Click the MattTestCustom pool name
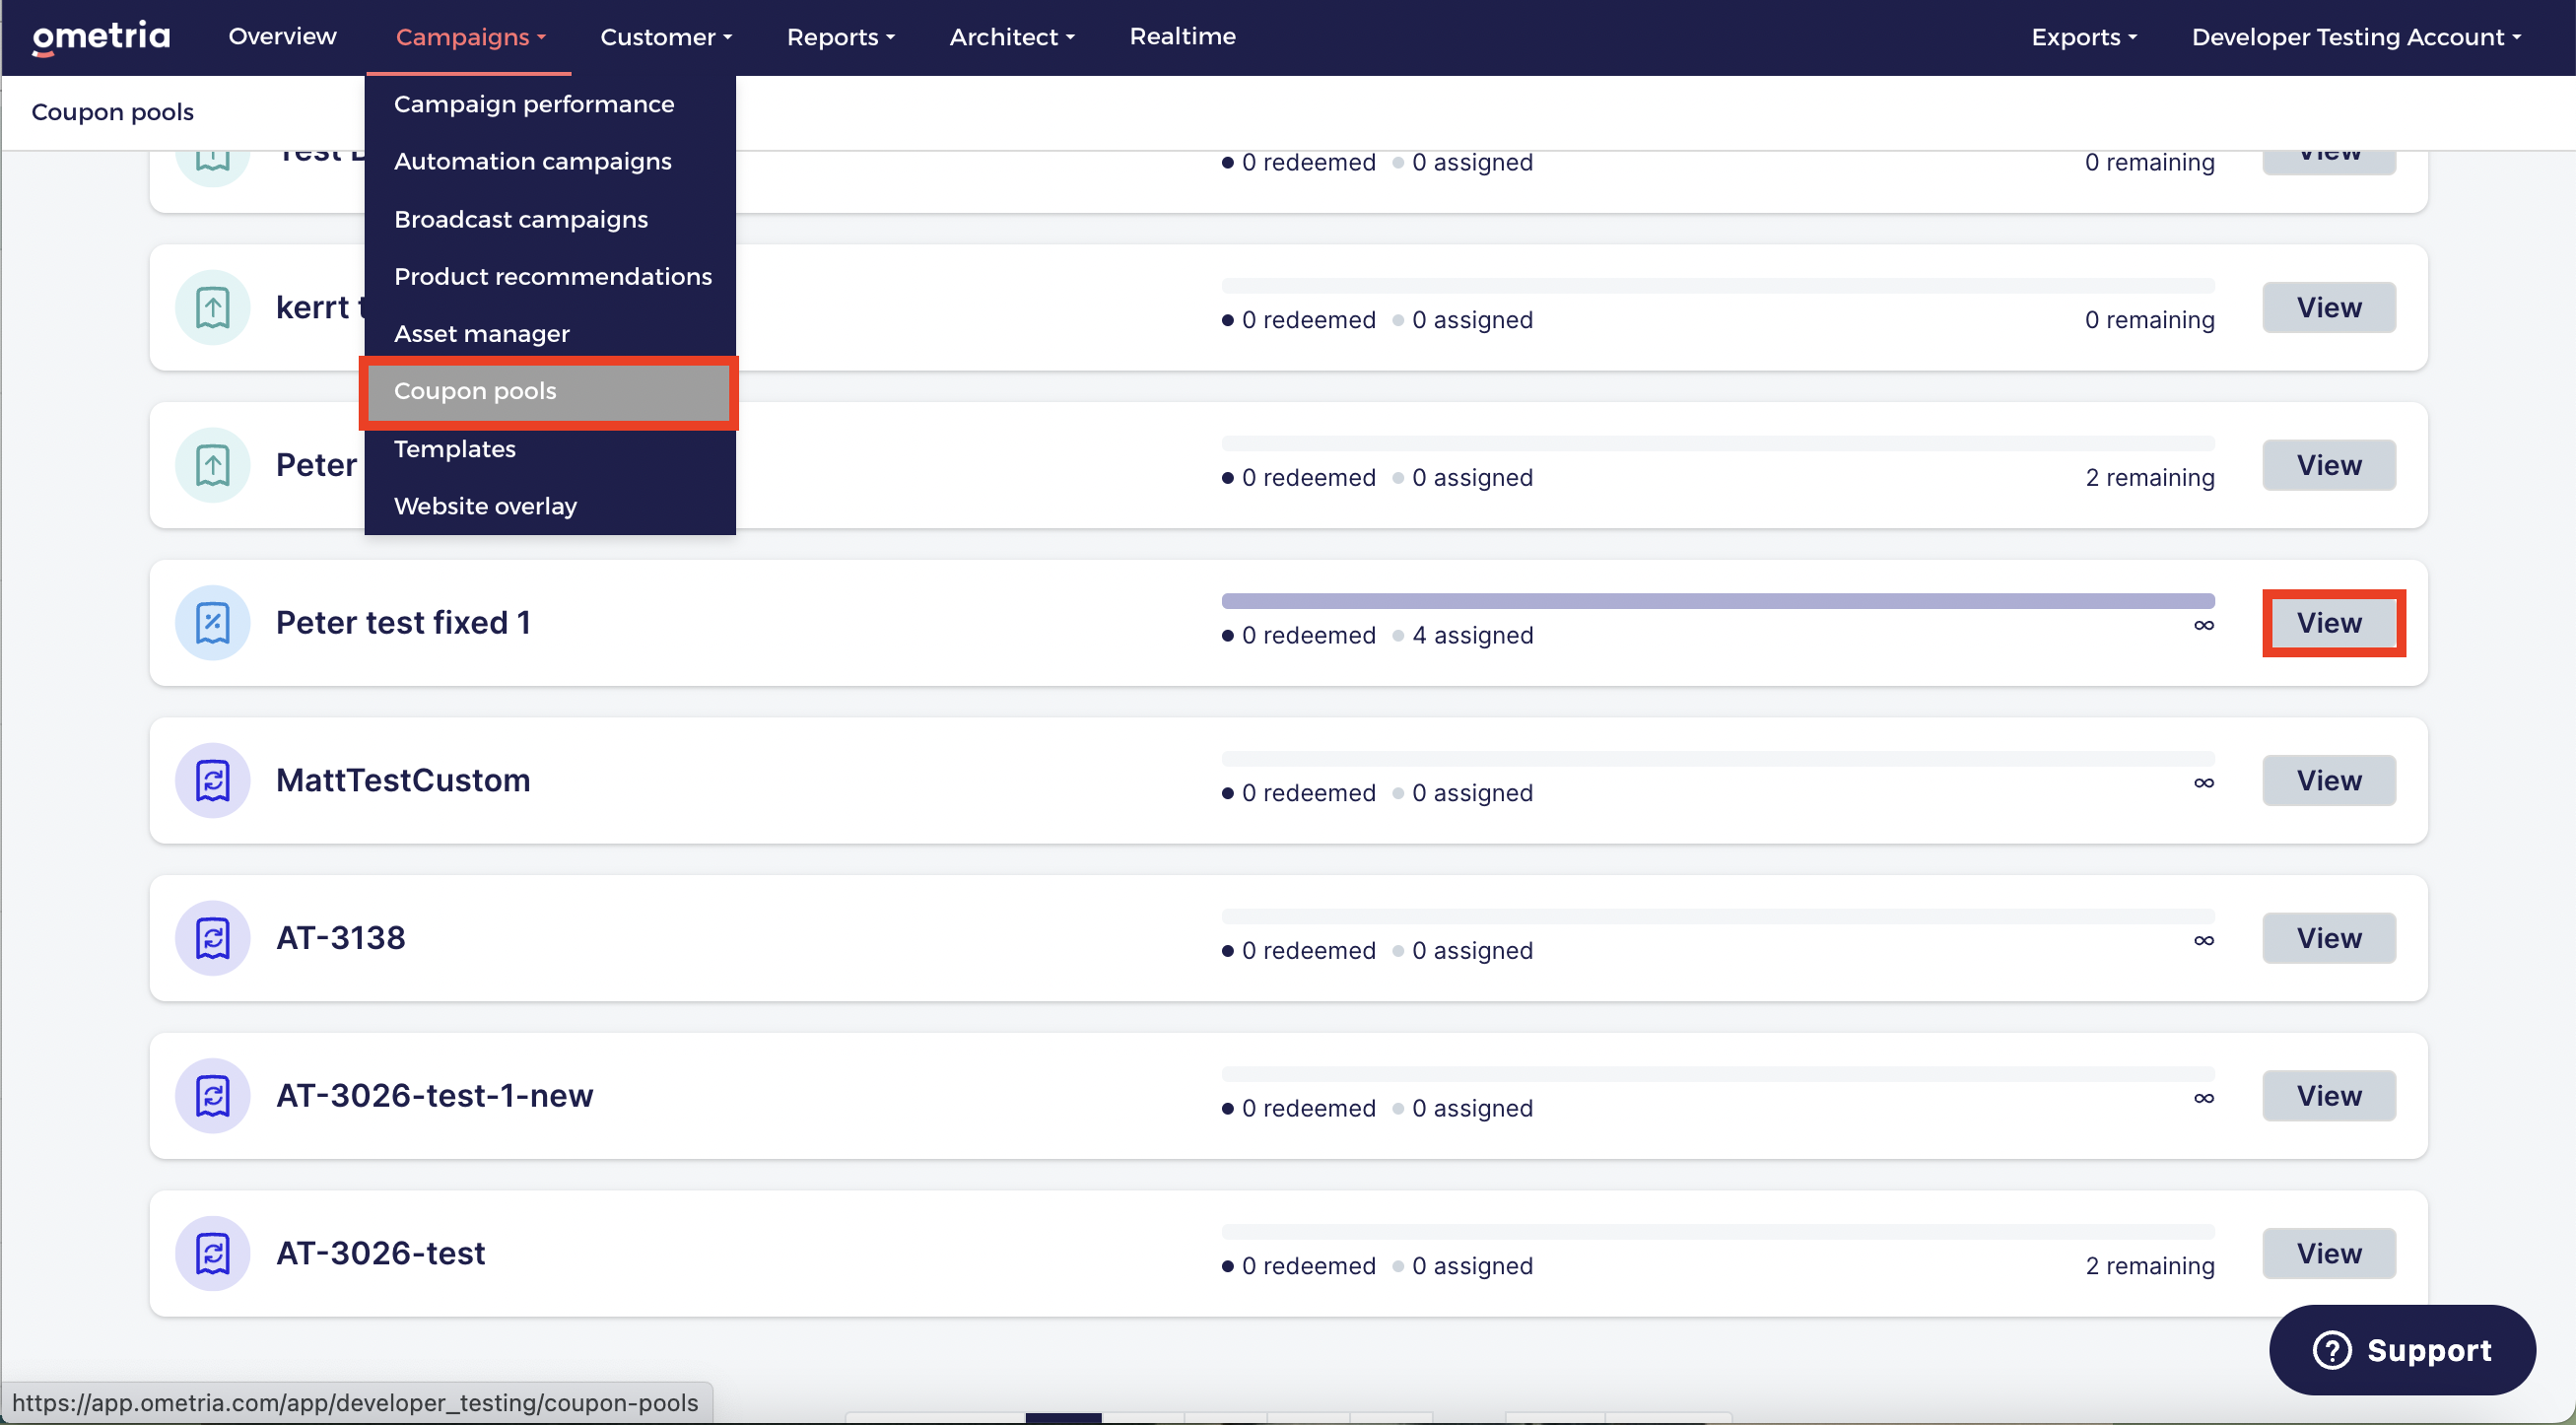This screenshot has width=2576, height=1425. 403,780
